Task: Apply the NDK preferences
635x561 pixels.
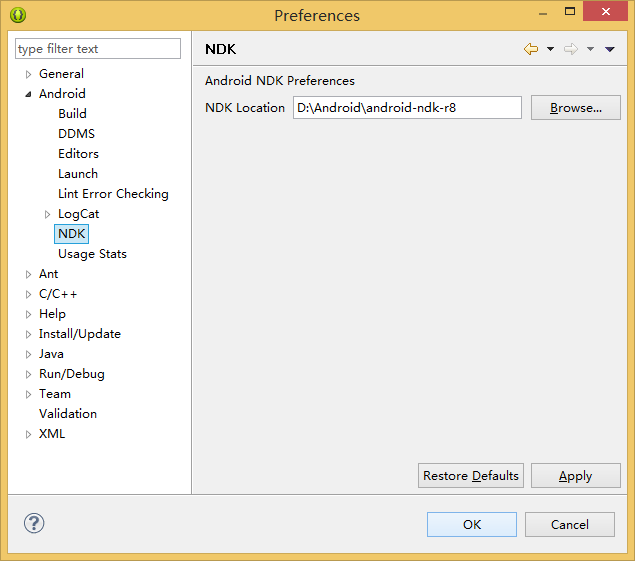Action: [x=575, y=476]
